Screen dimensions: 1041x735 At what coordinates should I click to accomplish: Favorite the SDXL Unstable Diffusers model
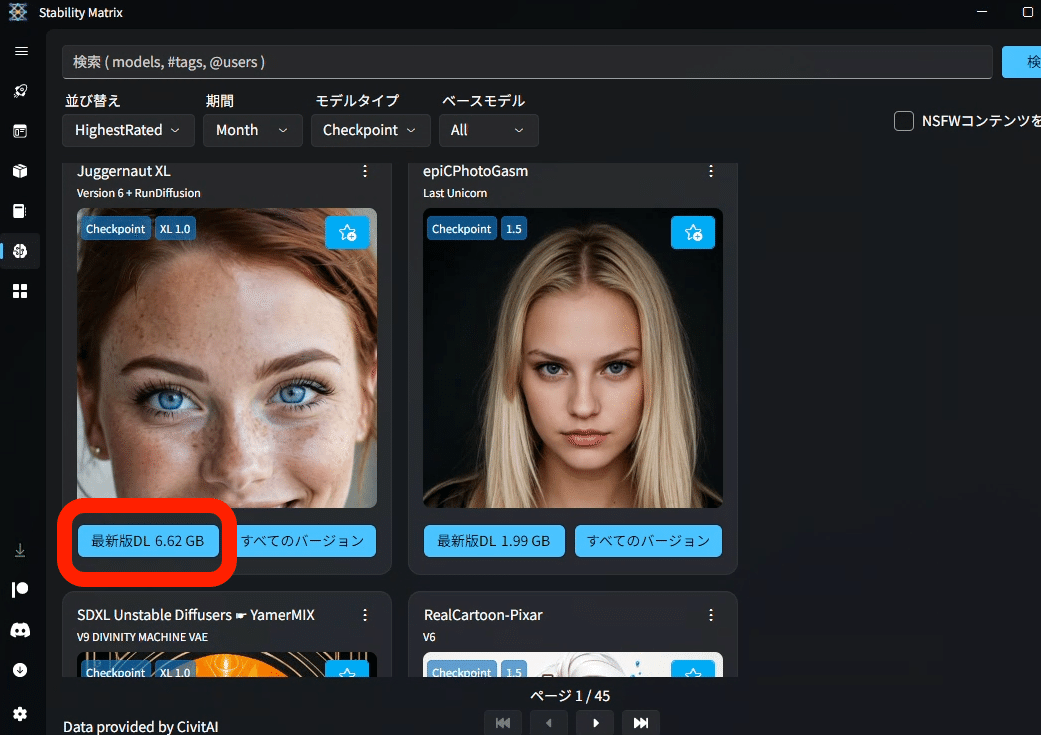(347, 669)
